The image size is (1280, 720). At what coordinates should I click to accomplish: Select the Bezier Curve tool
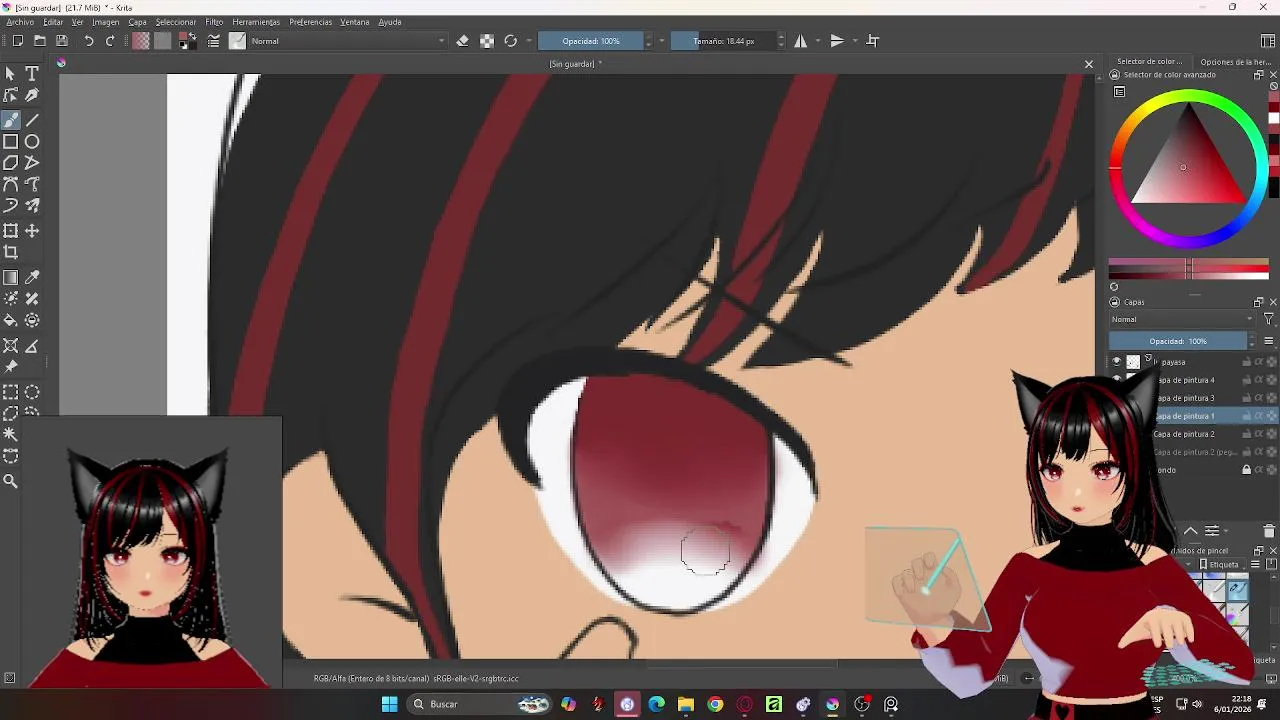point(11,185)
